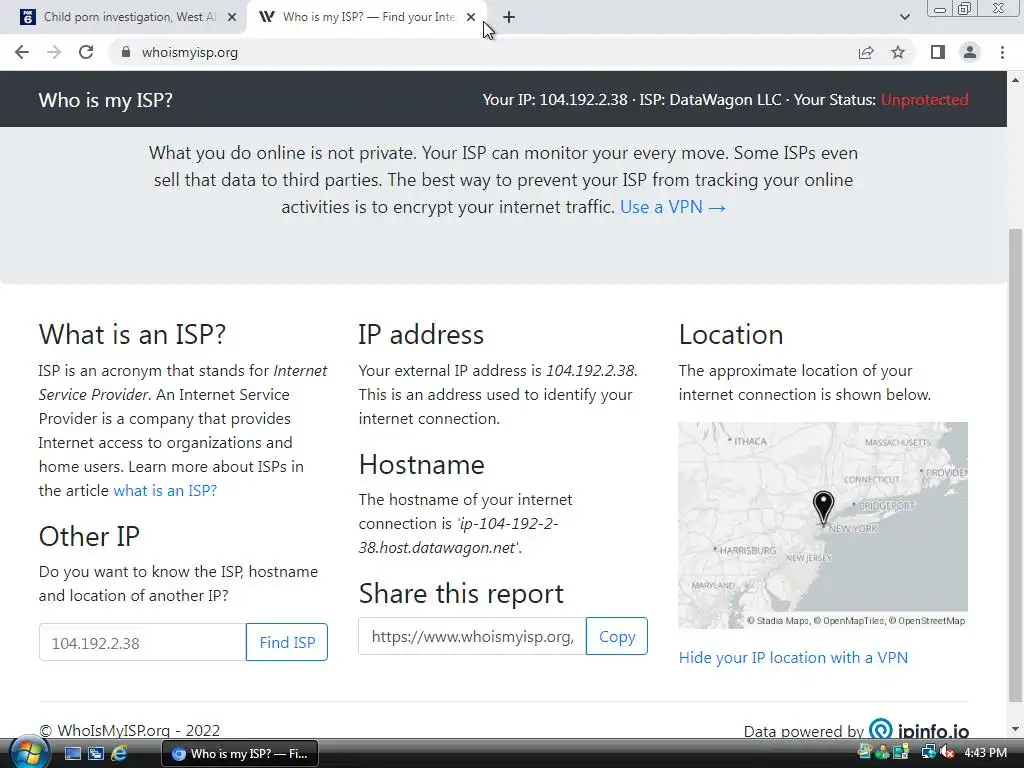
Task: Open the browser side panel
Action: 938,52
